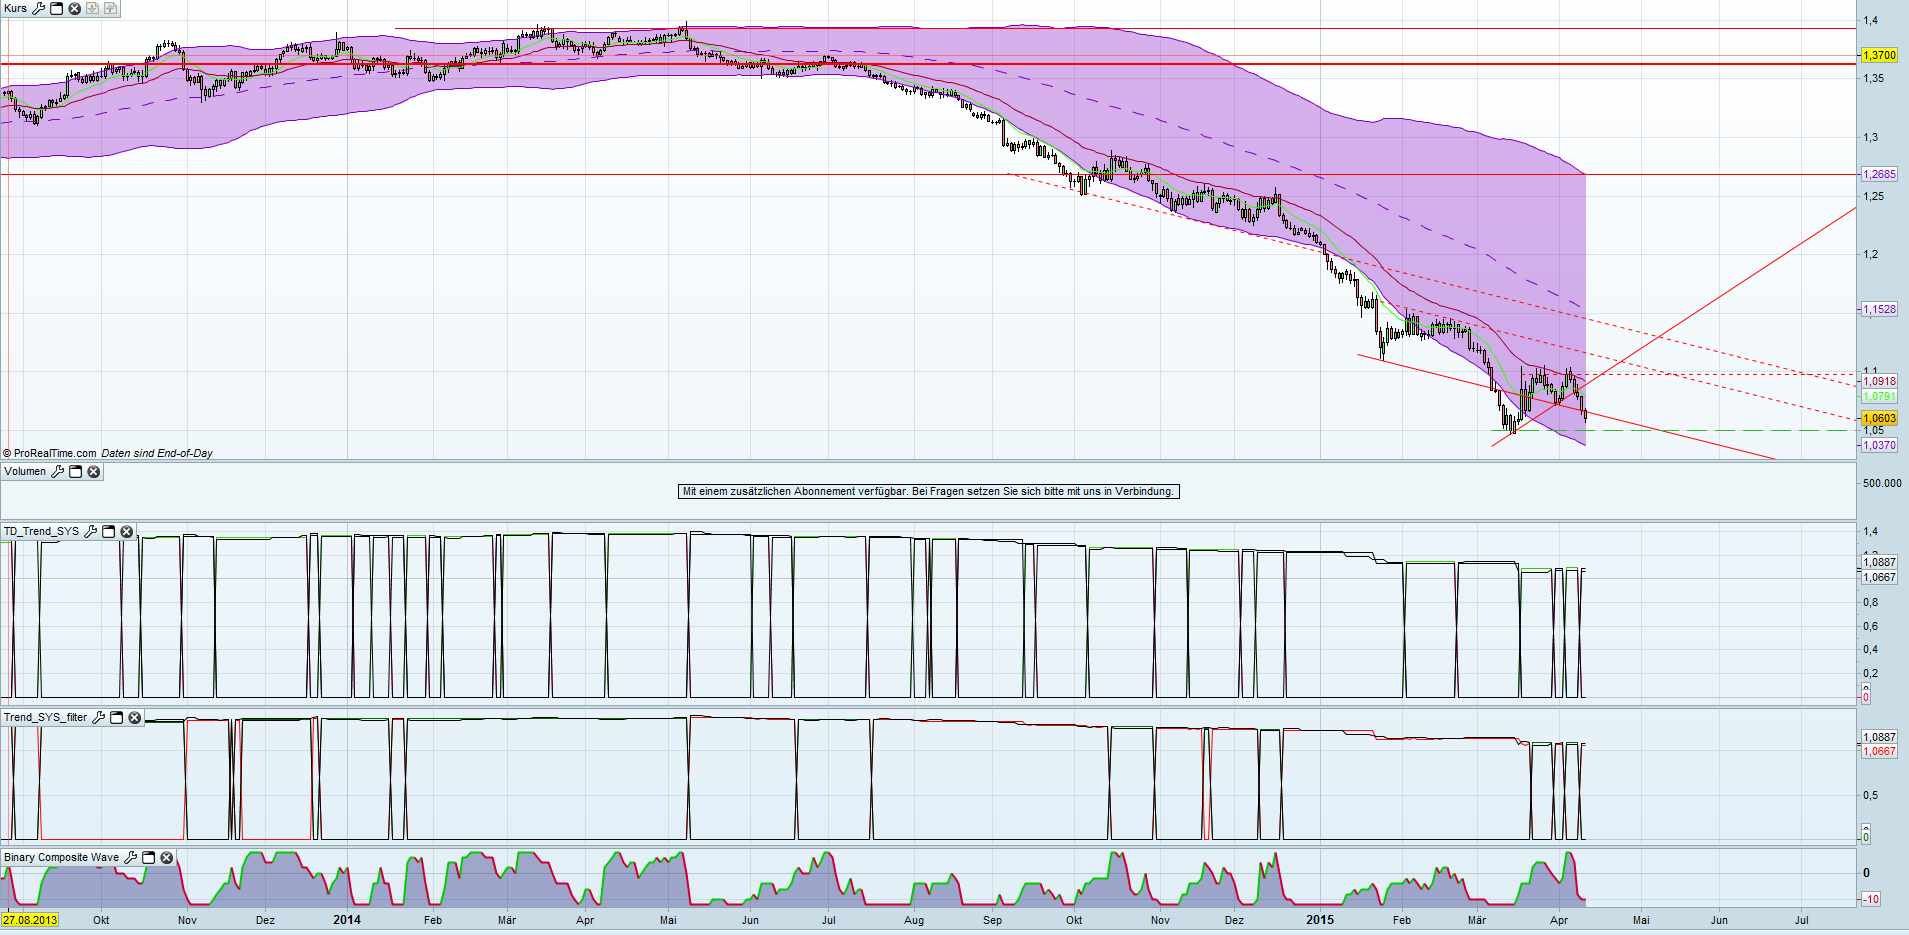The height and width of the screenshot is (935, 1909).
Task: Remove the Volumen indicator panel
Action: pos(94,472)
